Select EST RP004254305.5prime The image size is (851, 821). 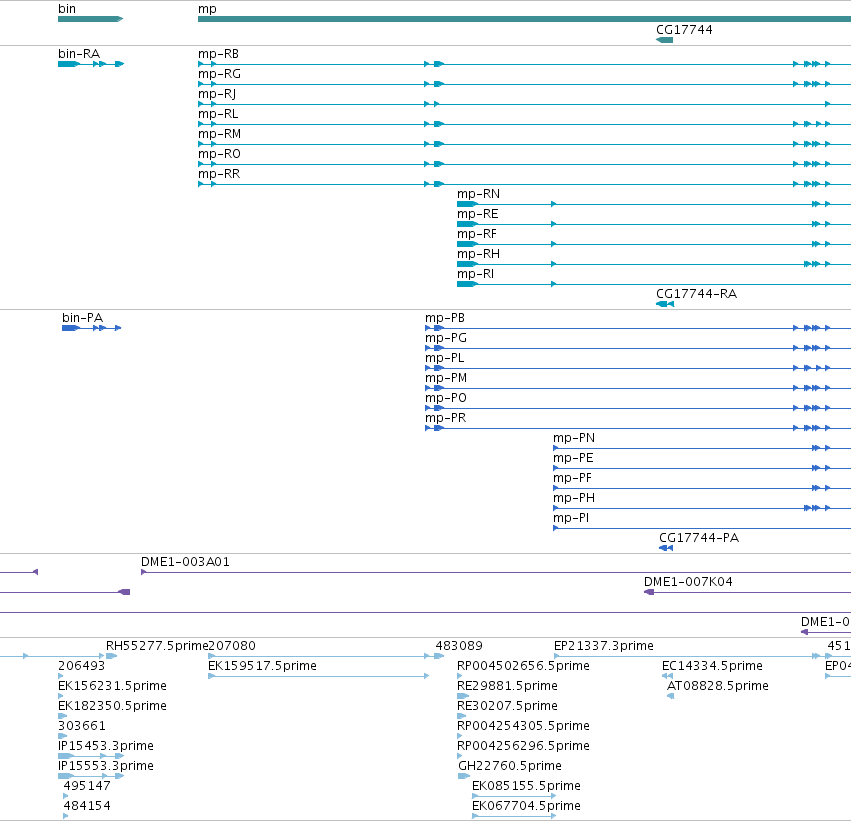[523, 726]
